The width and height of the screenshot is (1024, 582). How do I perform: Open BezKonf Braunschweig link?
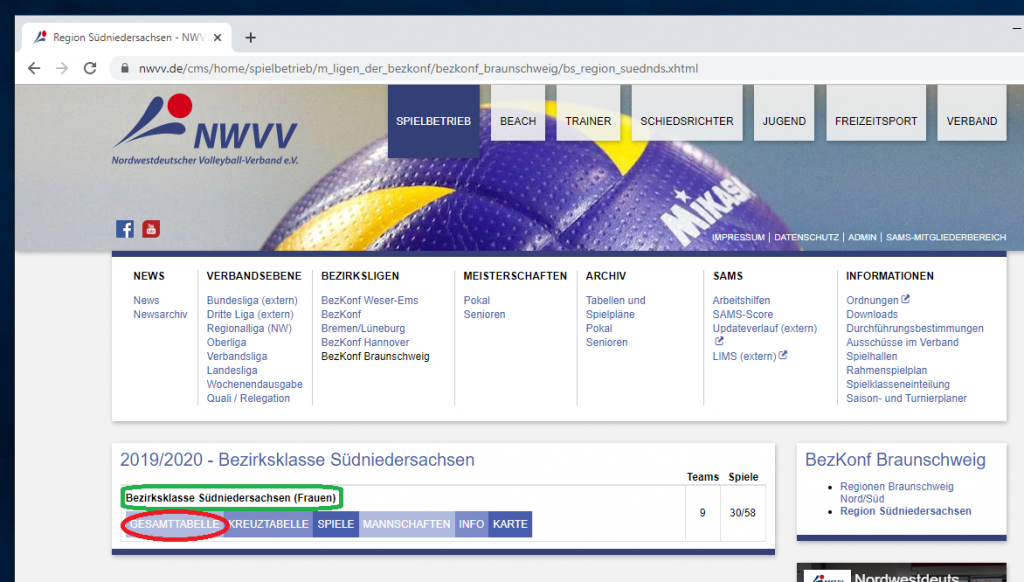pos(375,357)
